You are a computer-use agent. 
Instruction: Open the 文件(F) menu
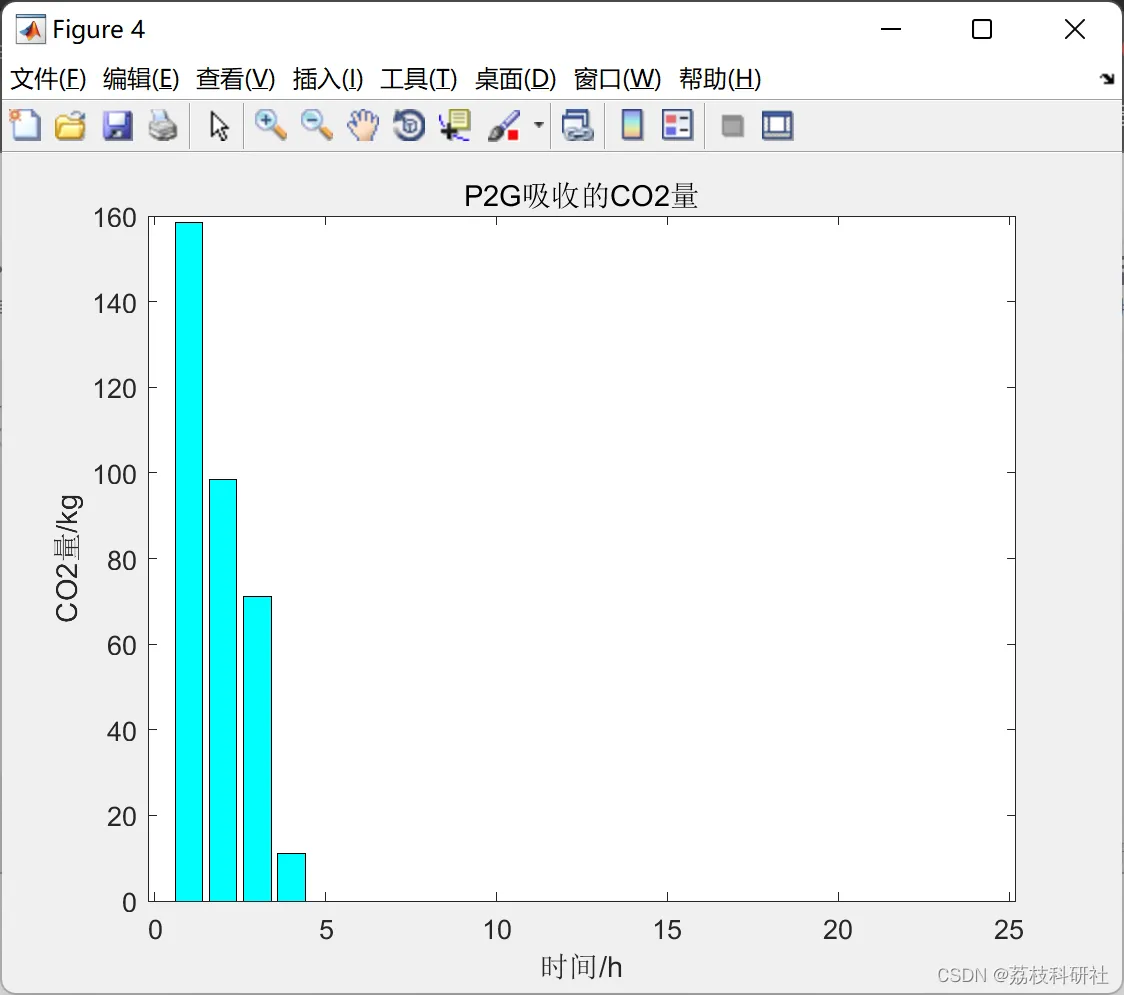(48, 79)
